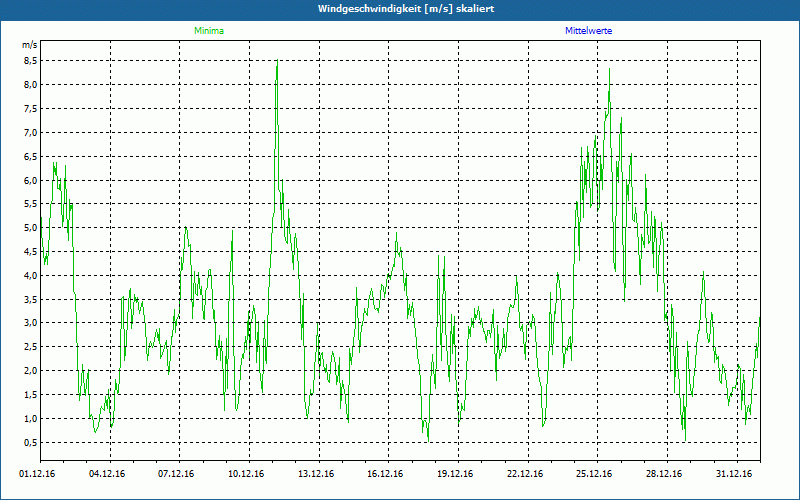The width and height of the screenshot is (800, 500).
Task: Select the 22.12.16 date label
Action: click(525, 474)
